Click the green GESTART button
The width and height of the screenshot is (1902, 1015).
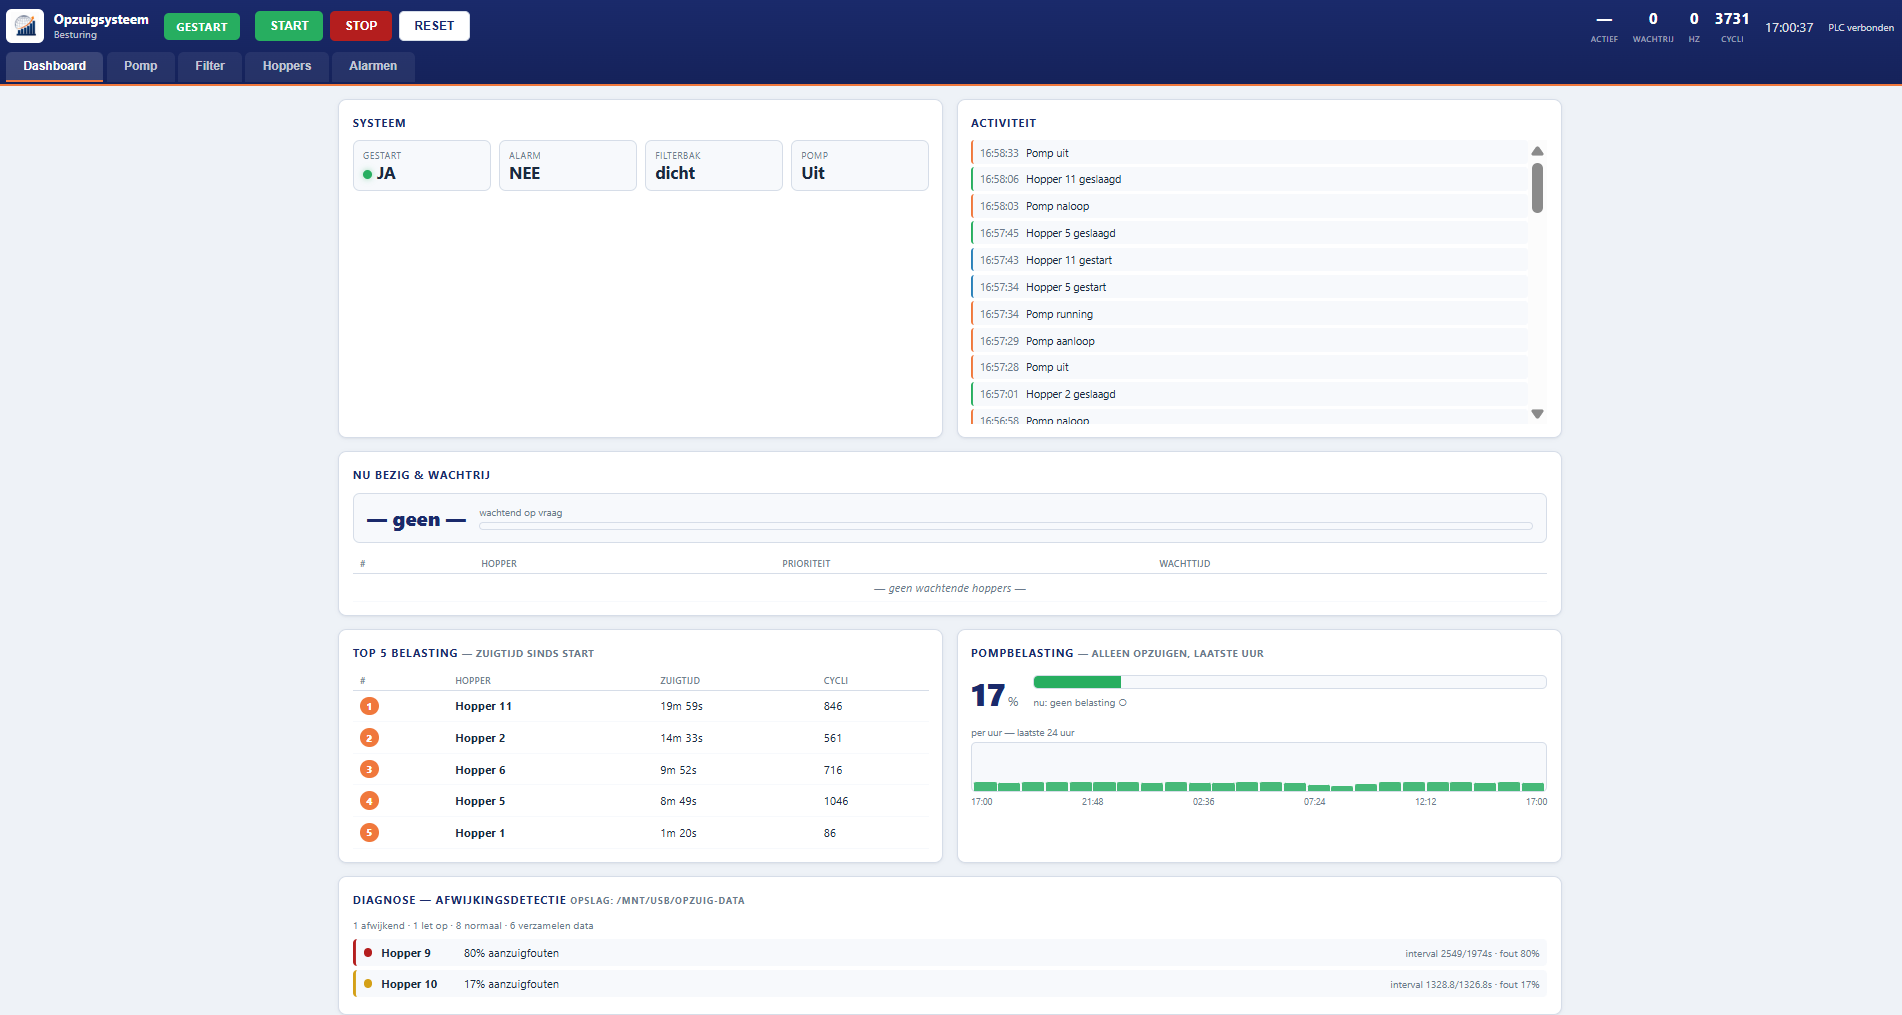coord(202,27)
